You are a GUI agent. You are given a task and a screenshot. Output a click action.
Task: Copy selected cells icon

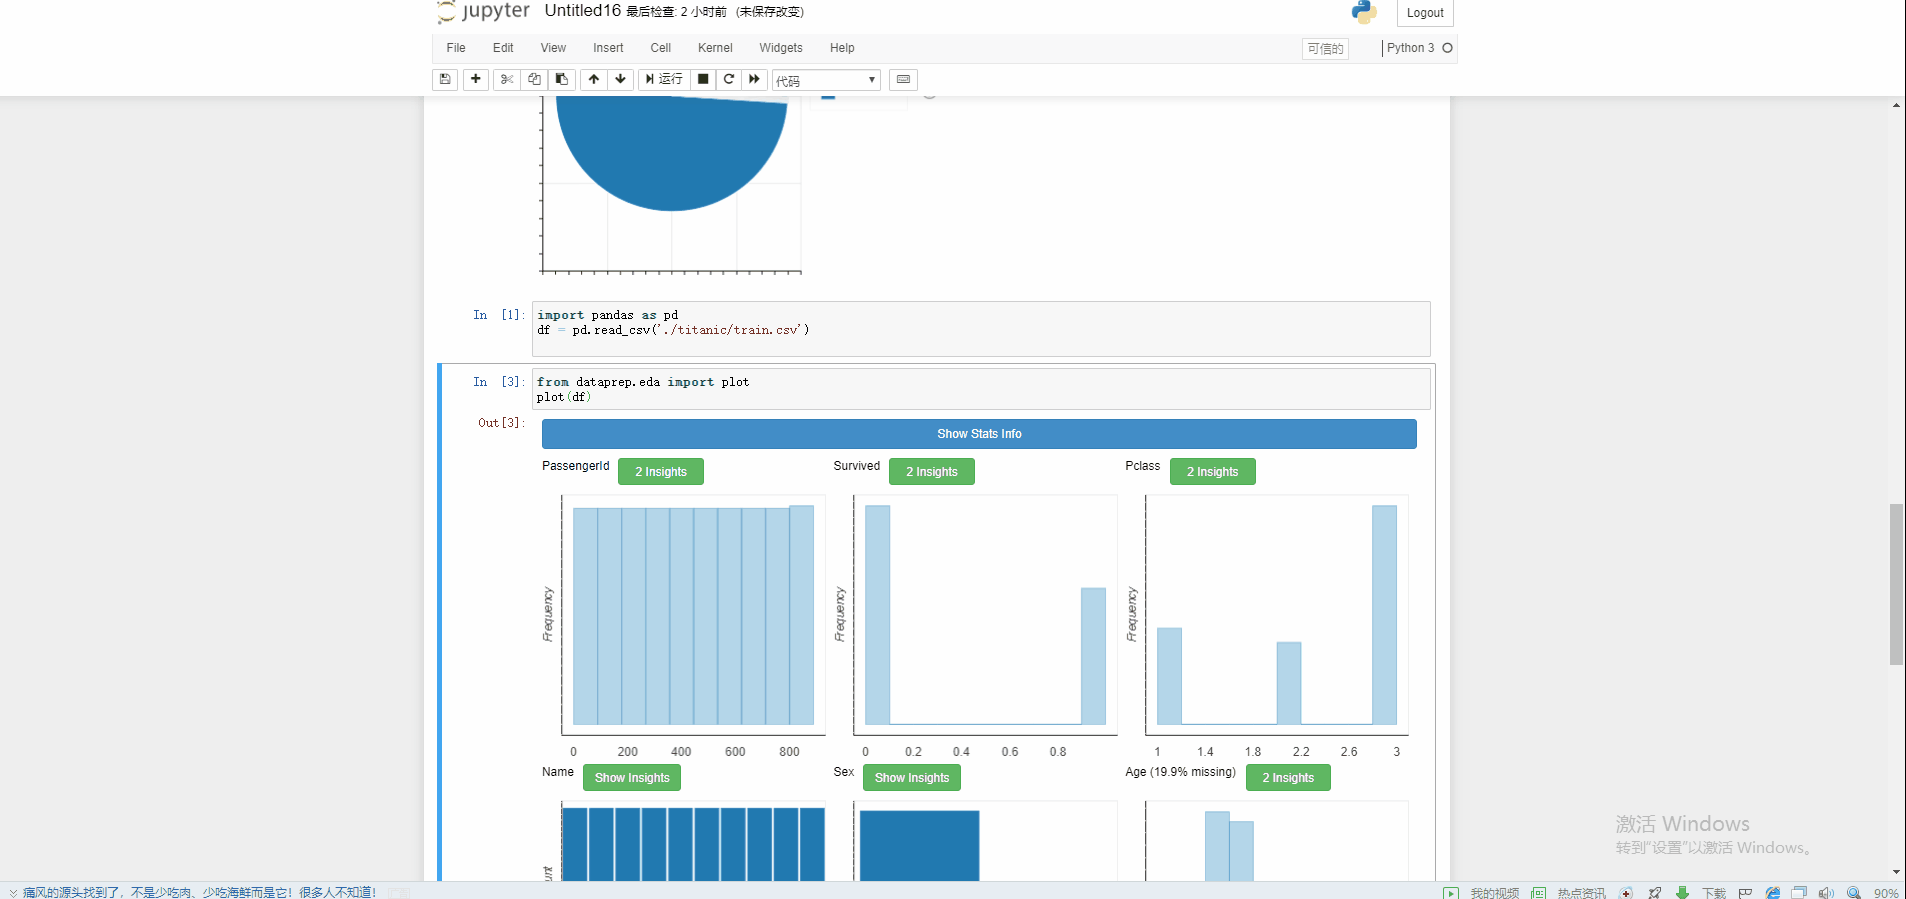point(535,80)
